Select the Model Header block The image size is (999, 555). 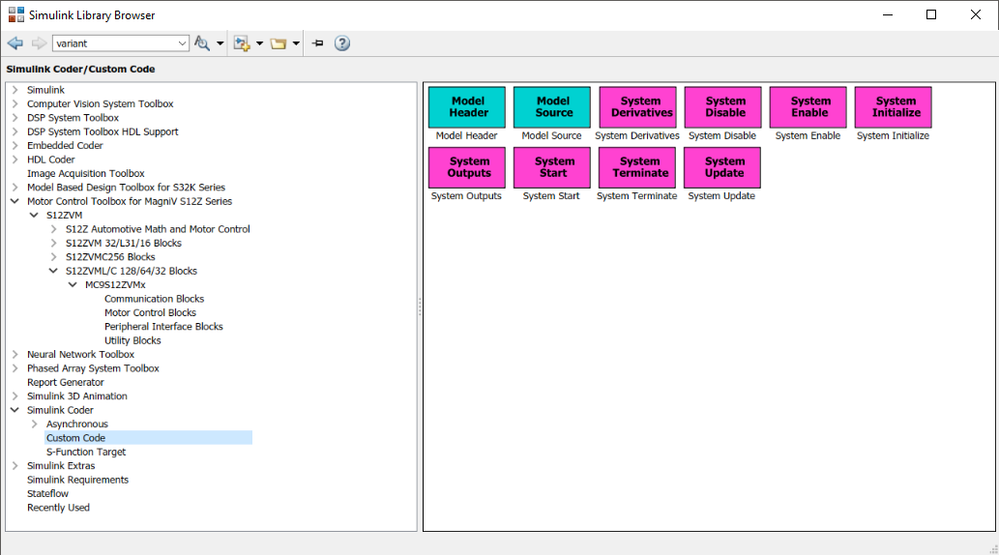pos(467,107)
